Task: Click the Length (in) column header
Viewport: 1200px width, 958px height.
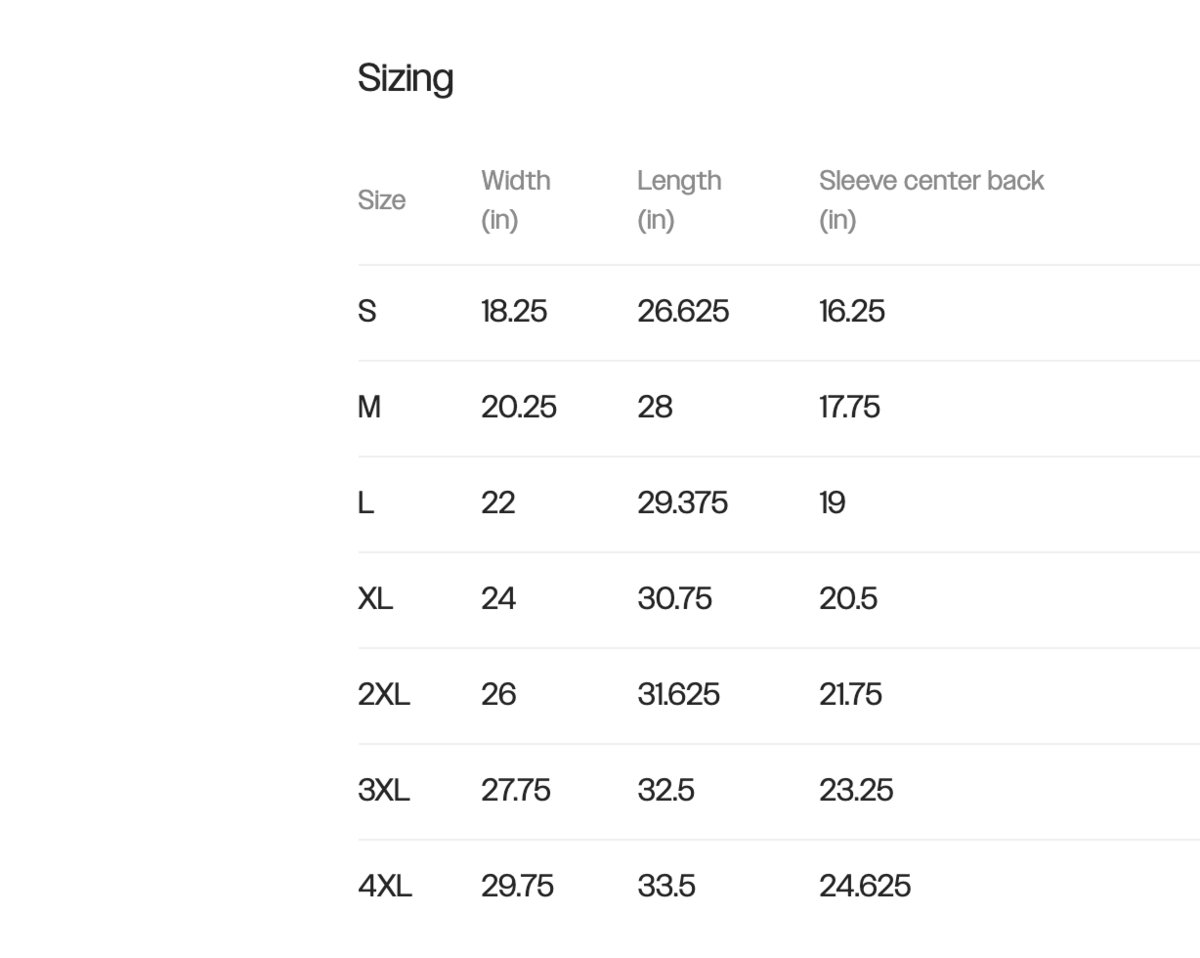Action: tap(678, 199)
